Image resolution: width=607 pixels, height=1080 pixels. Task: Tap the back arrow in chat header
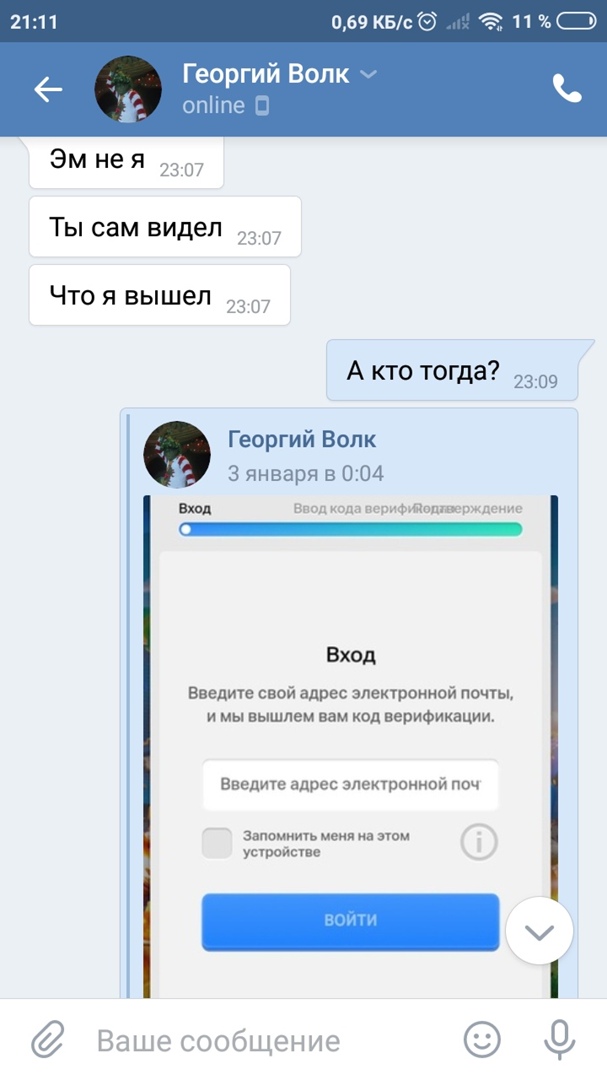click(48, 90)
